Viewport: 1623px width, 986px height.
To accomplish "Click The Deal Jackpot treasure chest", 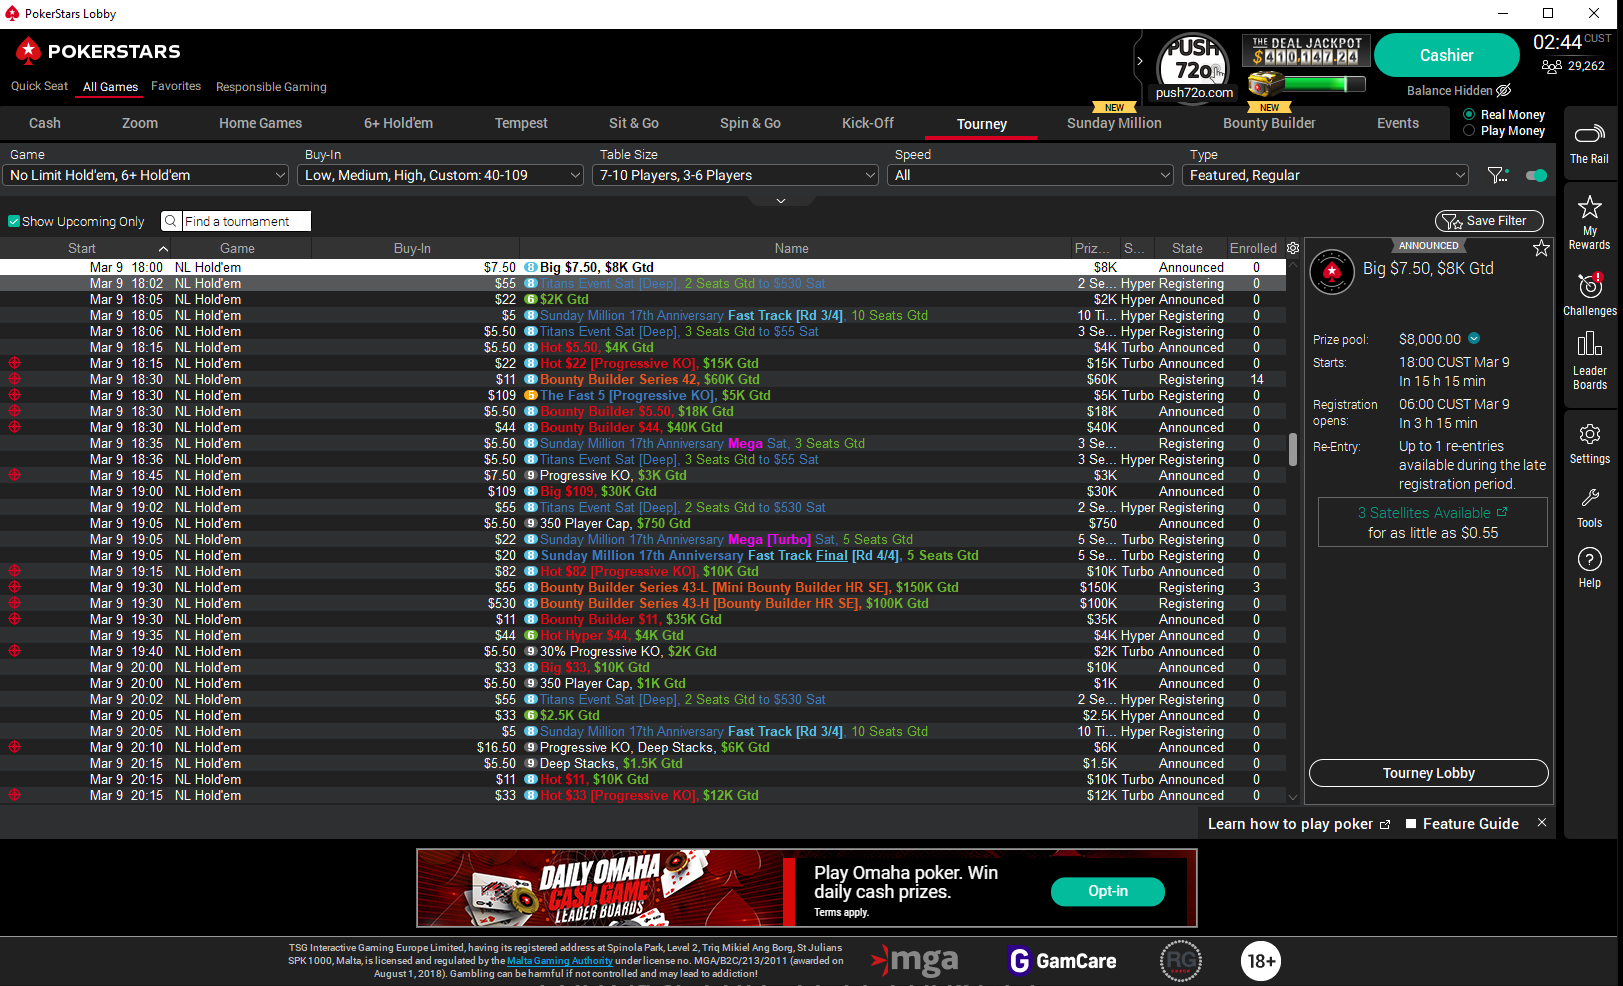I will [1265, 84].
